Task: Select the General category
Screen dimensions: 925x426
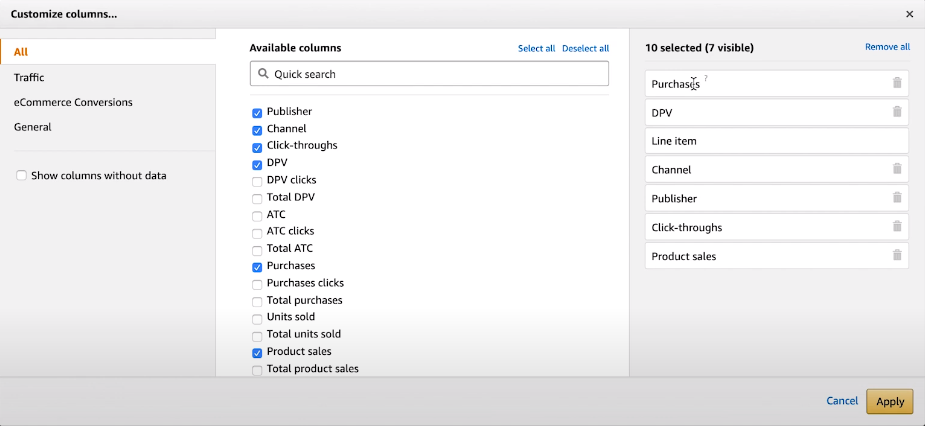Action: (x=33, y=127)
